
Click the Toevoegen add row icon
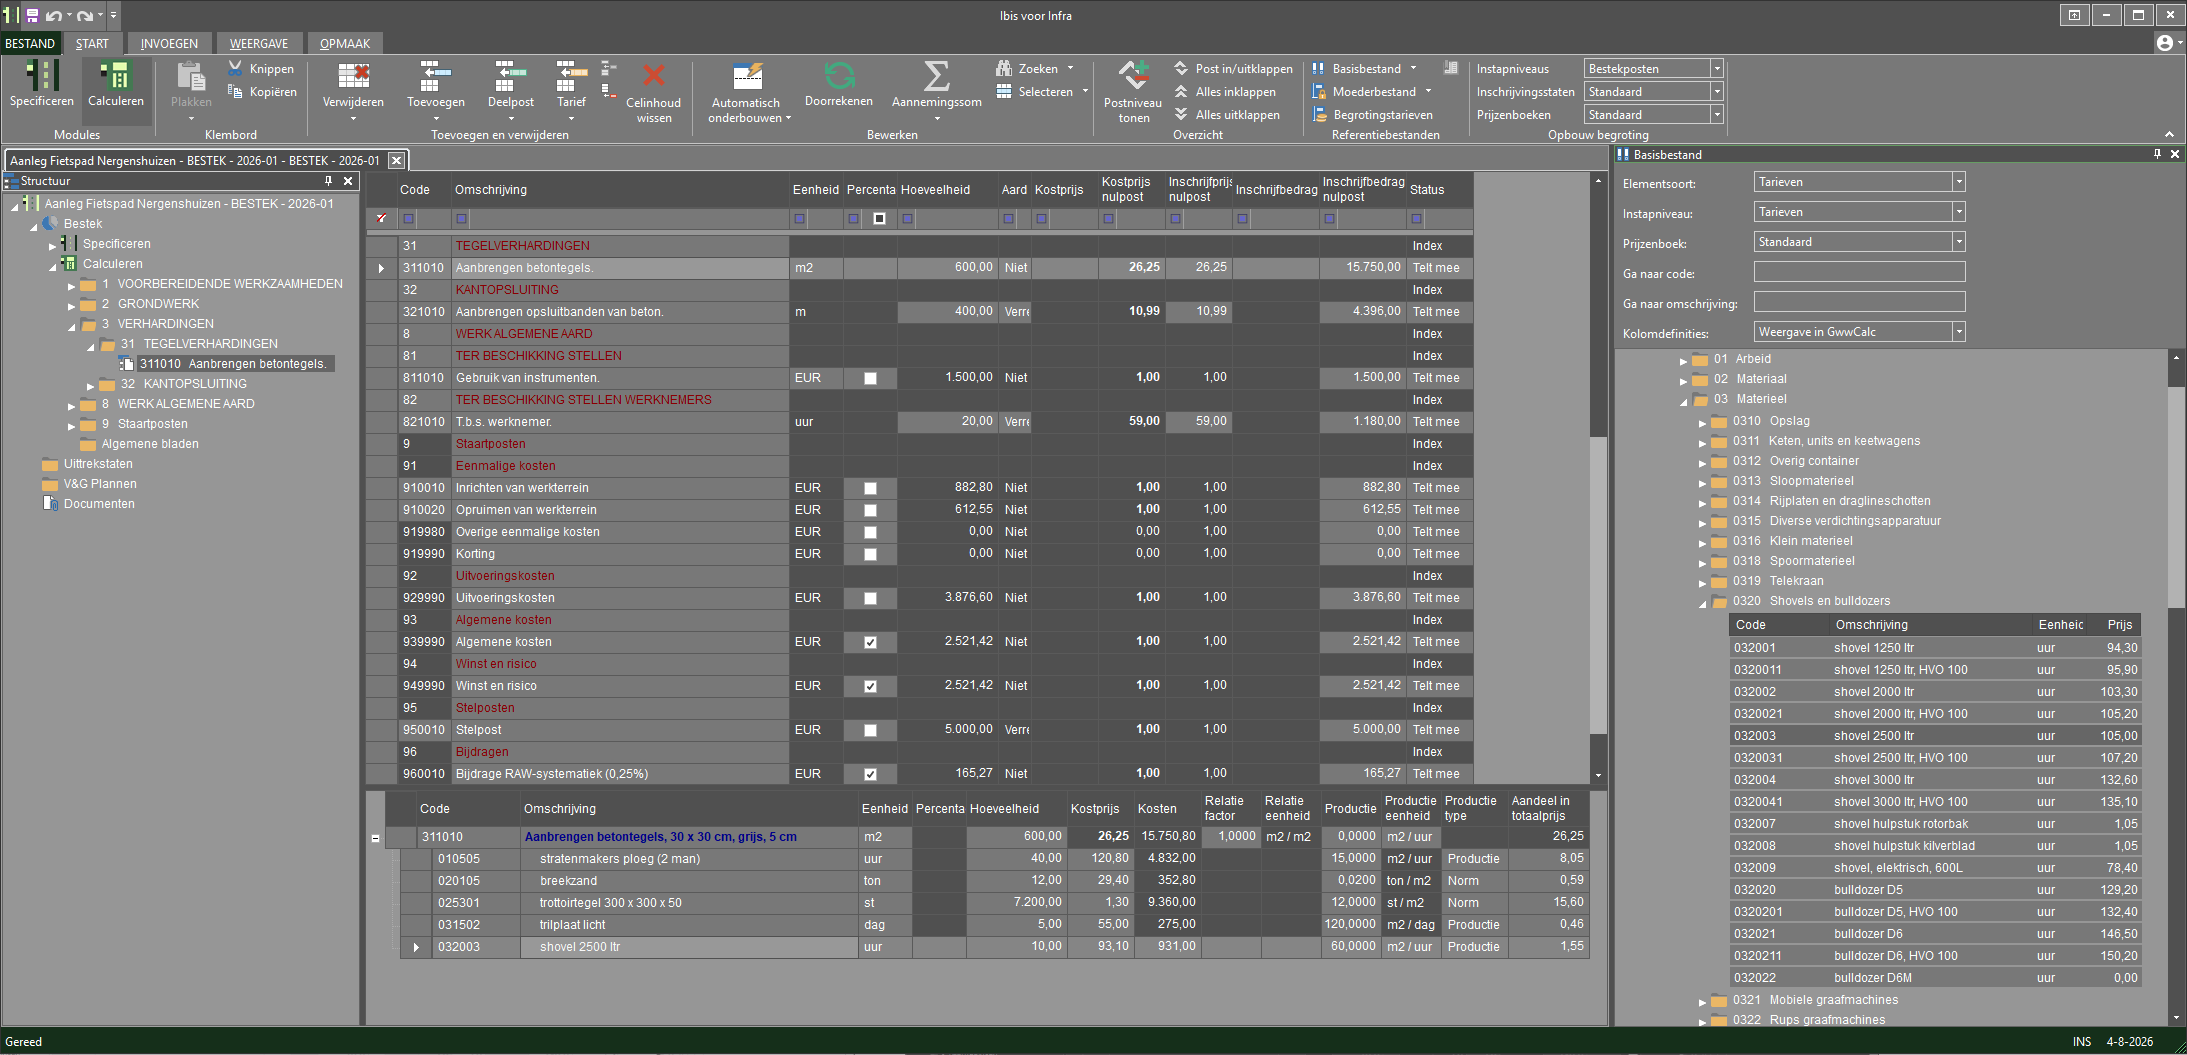click(x=435, y=76)
